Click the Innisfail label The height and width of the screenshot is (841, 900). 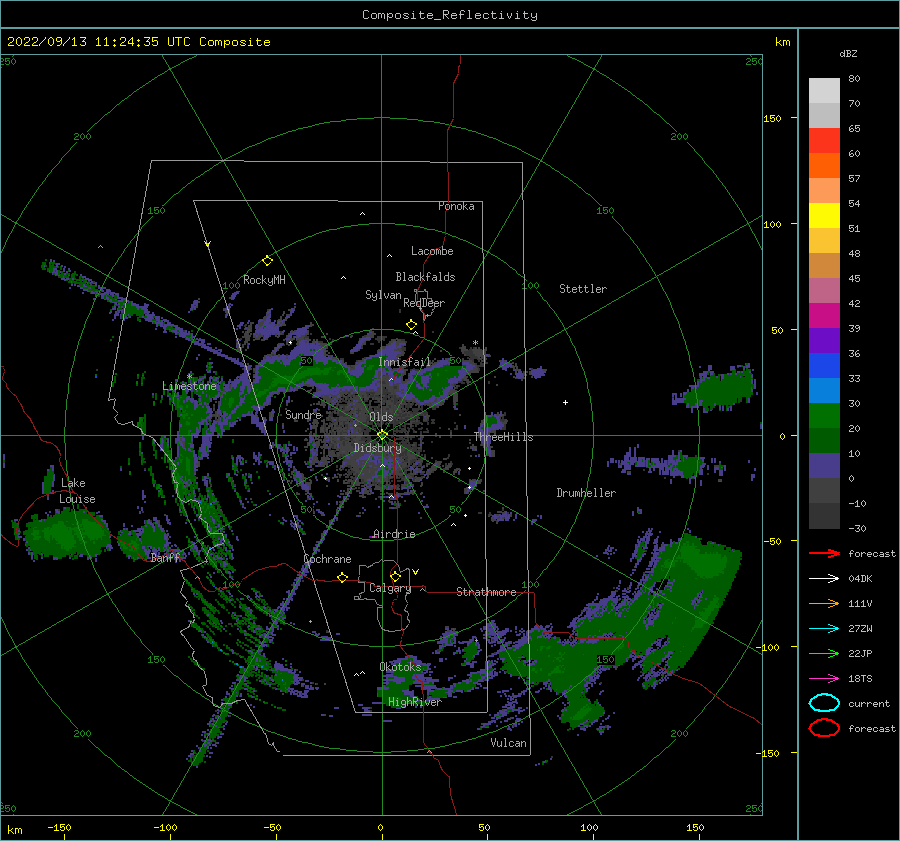(x=404, y=362)
